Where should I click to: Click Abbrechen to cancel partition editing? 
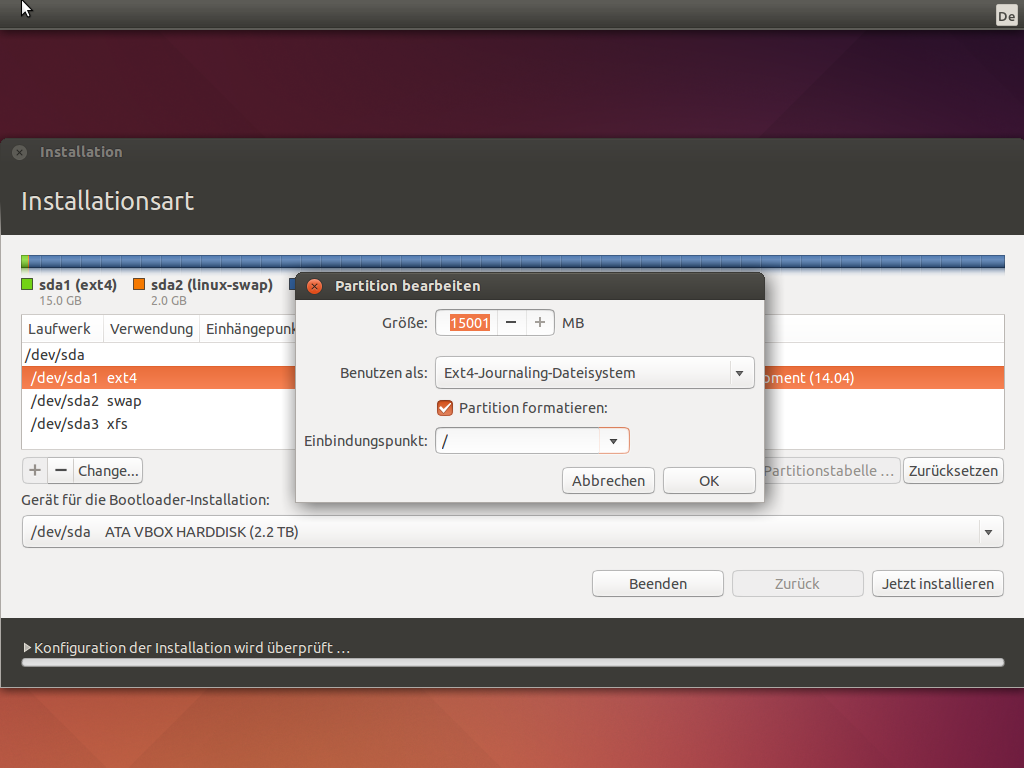pyautogui.click(x=608, y=480)
